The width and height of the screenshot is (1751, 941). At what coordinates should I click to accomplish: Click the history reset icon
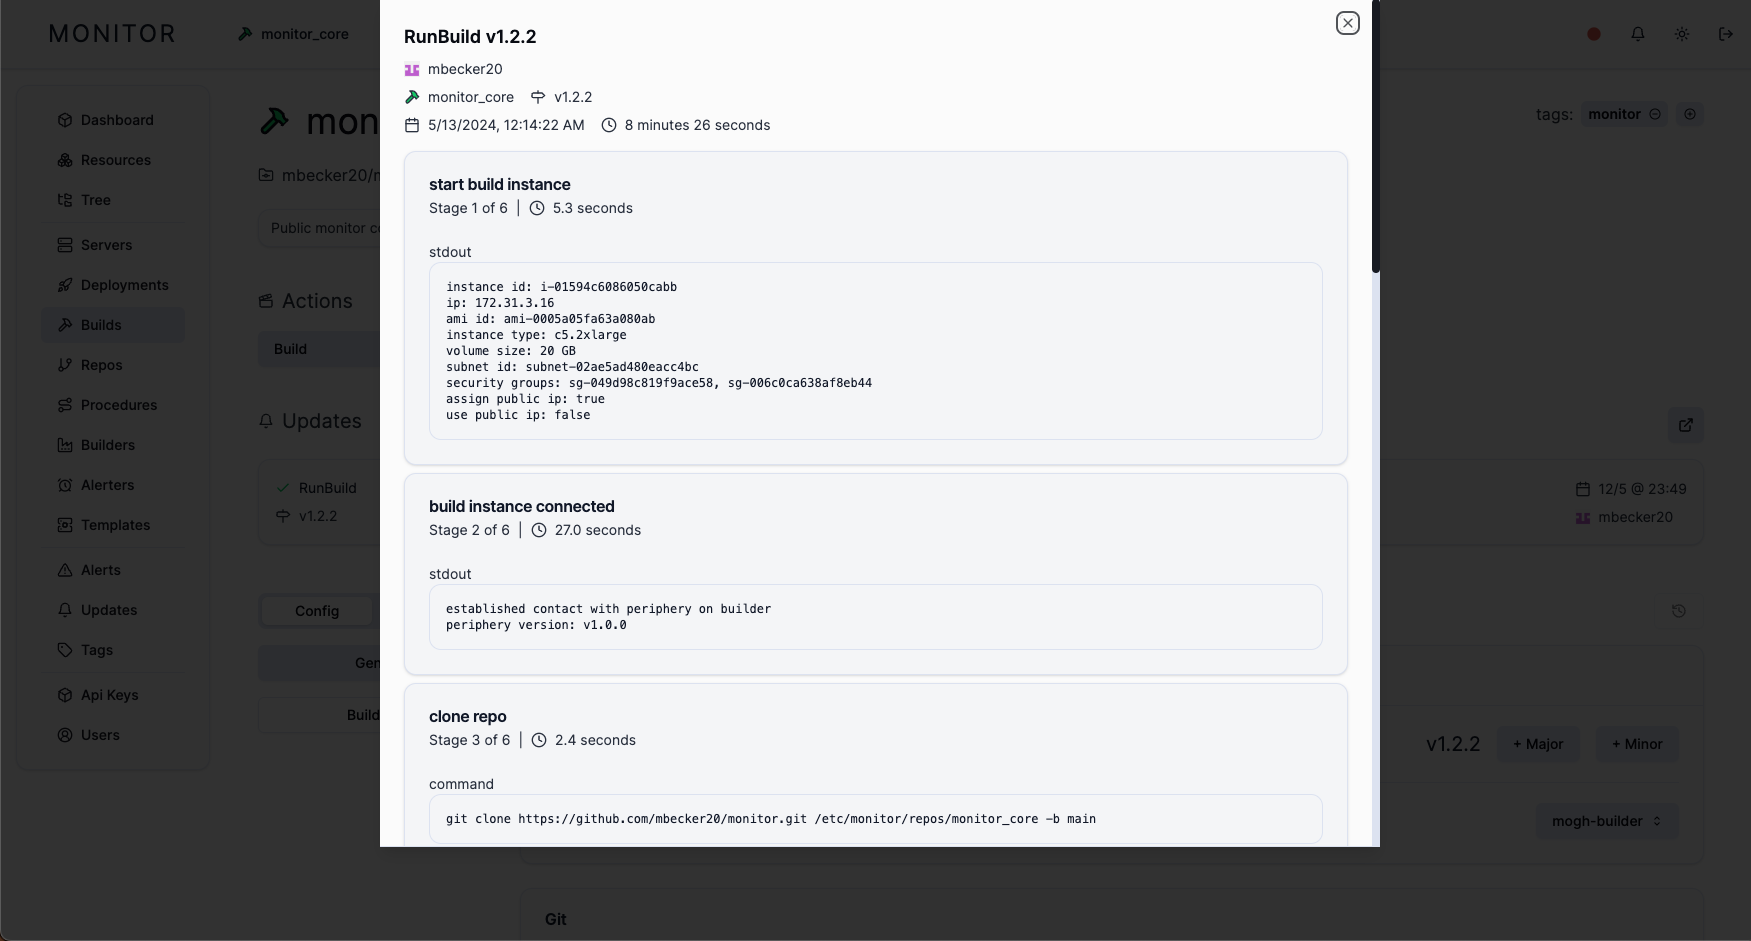(x=1679, y=611)
